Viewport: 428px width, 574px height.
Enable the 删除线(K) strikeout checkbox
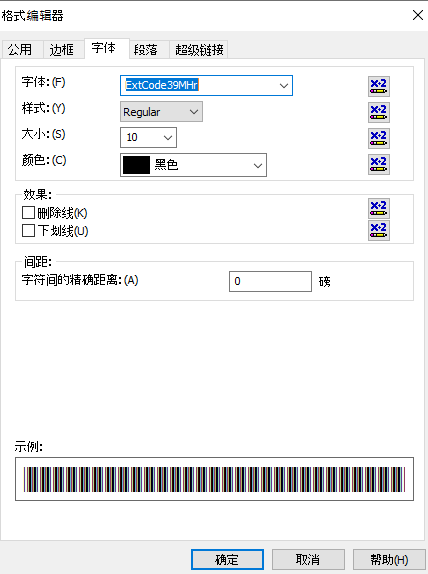tap(28, 213)
